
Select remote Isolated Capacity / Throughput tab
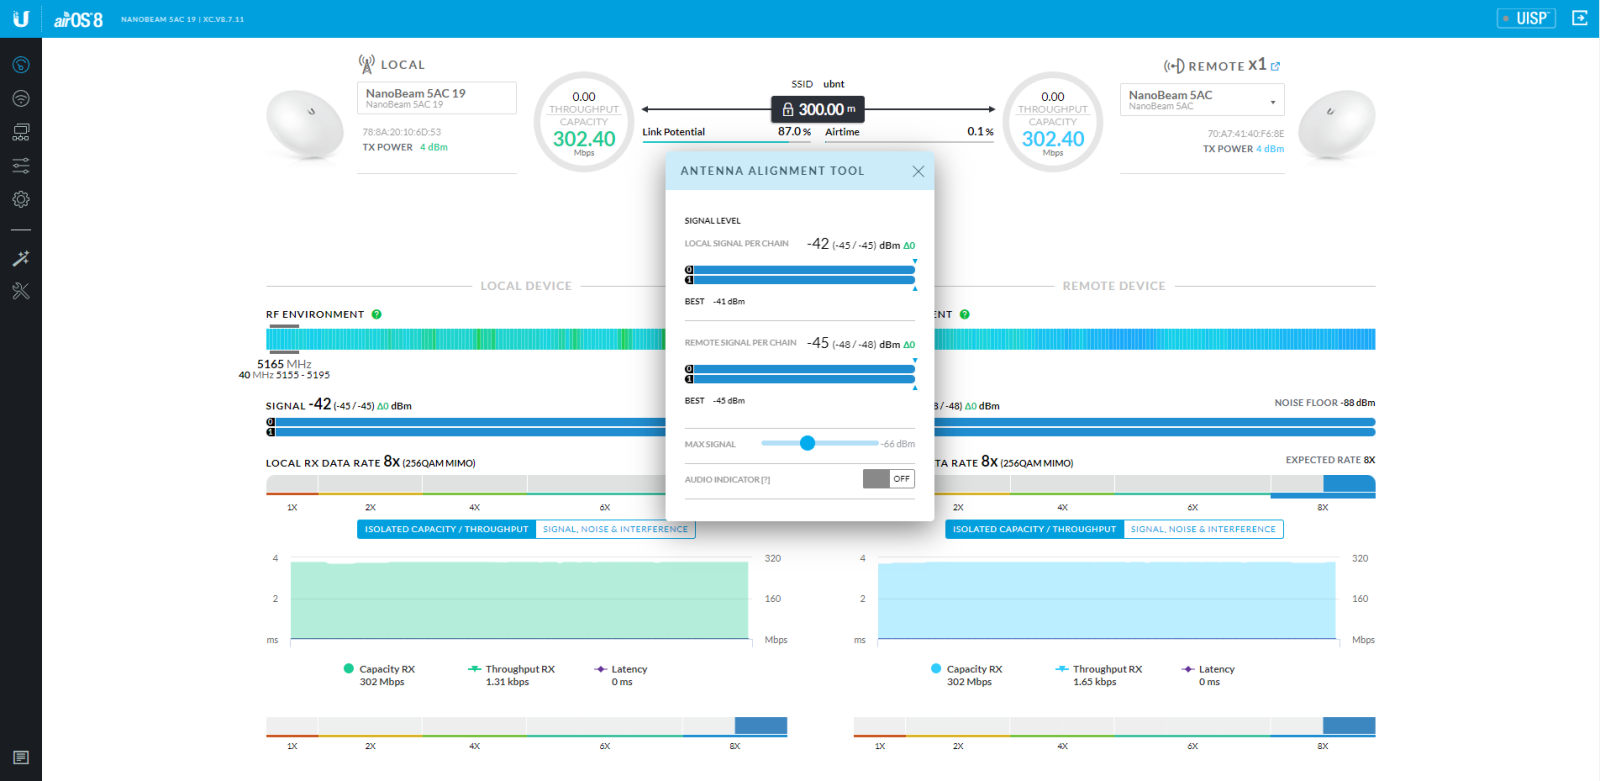(x=1034, y=529)
